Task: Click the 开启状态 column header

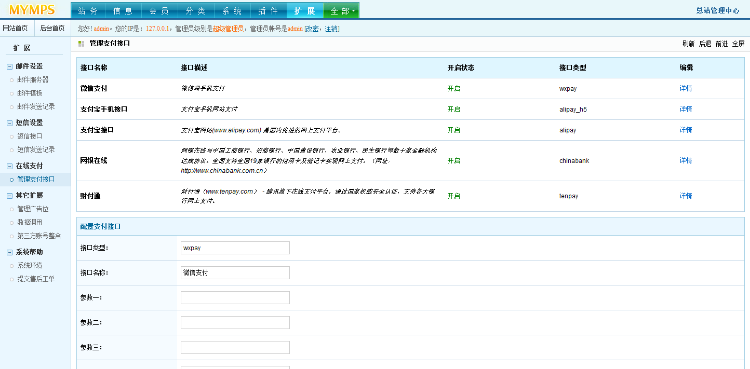Action: (x=461, y=68)
